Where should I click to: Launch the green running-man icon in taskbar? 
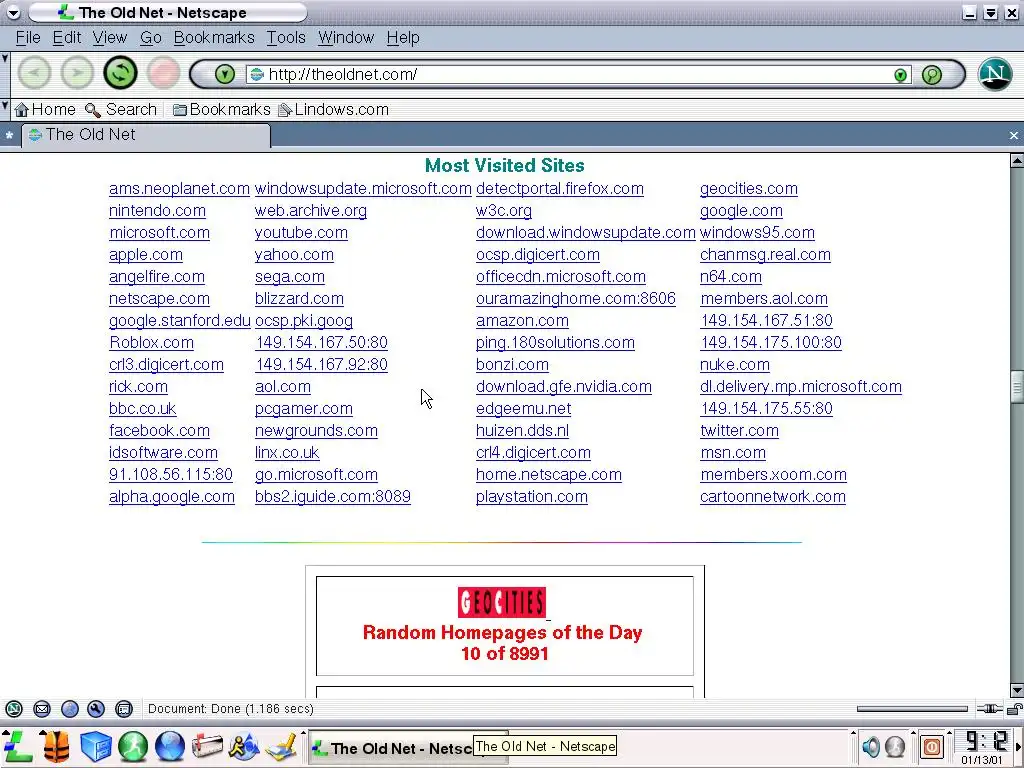(133, 746)
